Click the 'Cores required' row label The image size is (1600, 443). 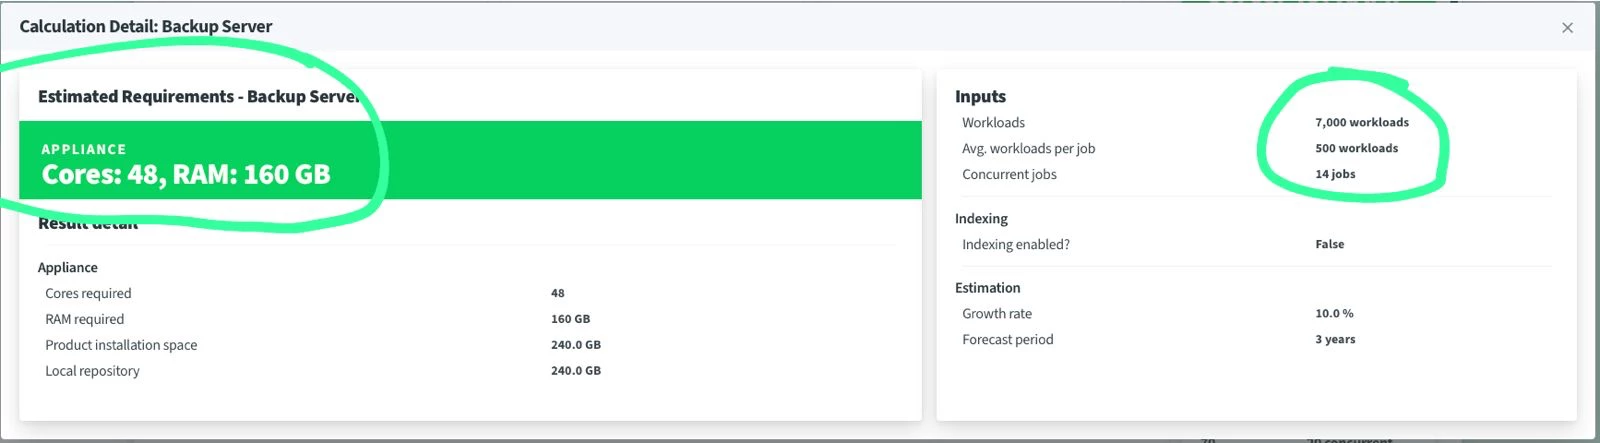pyautogui.click(x=88, y=294)
